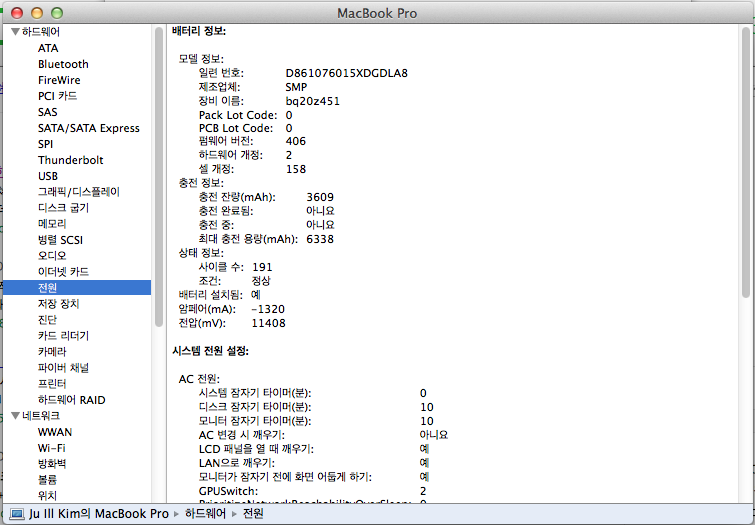Screen dimensions: 755x525
Task: Select 저장 장치 in the sidebar
Action: (58, 304)
